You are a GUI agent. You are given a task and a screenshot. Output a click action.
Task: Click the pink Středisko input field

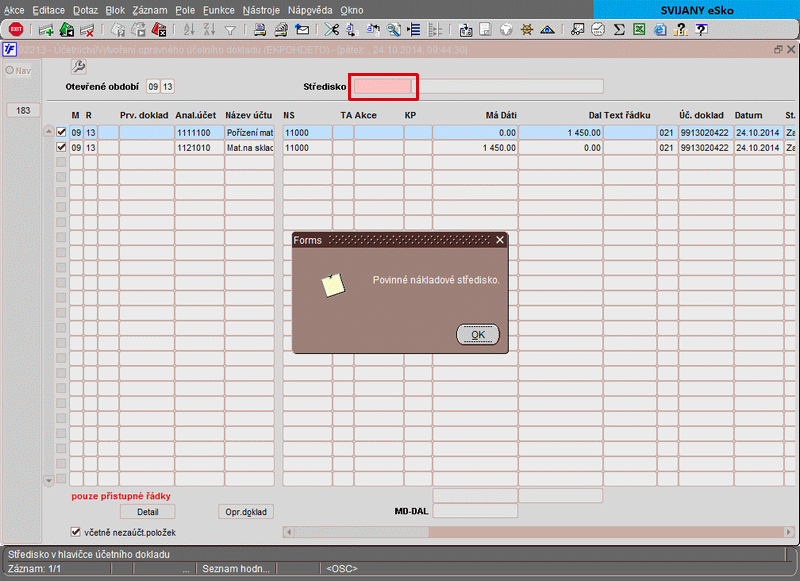coord(383,87)
